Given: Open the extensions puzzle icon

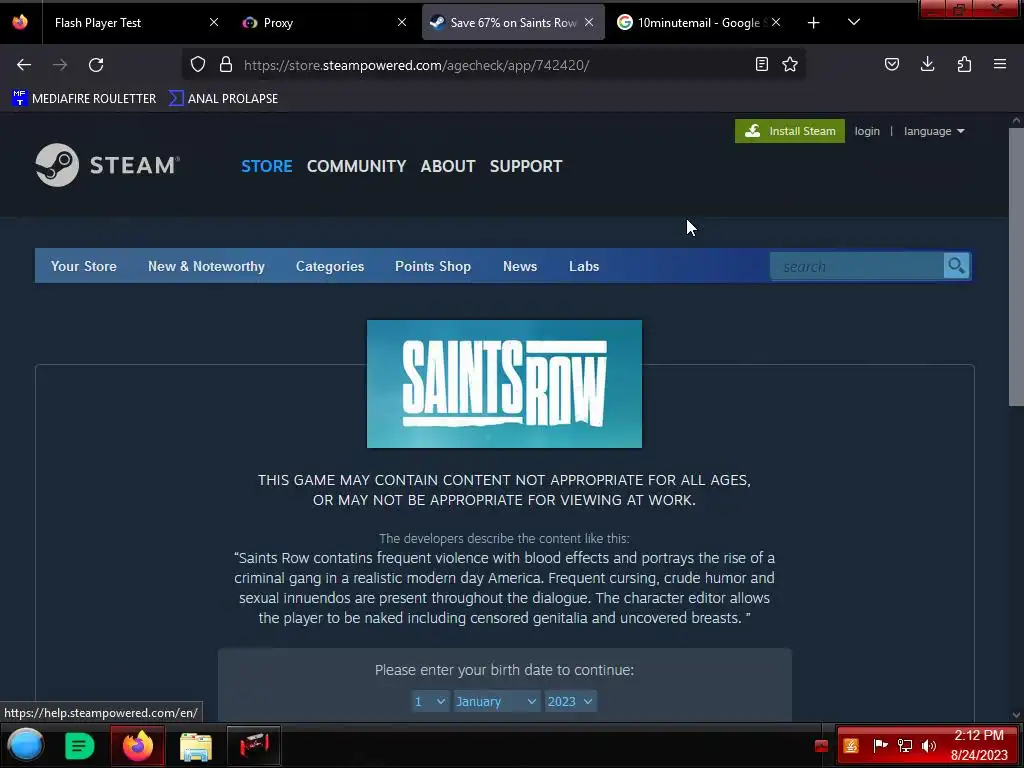Looking at the screenshot, I should (x=964, y=64).
